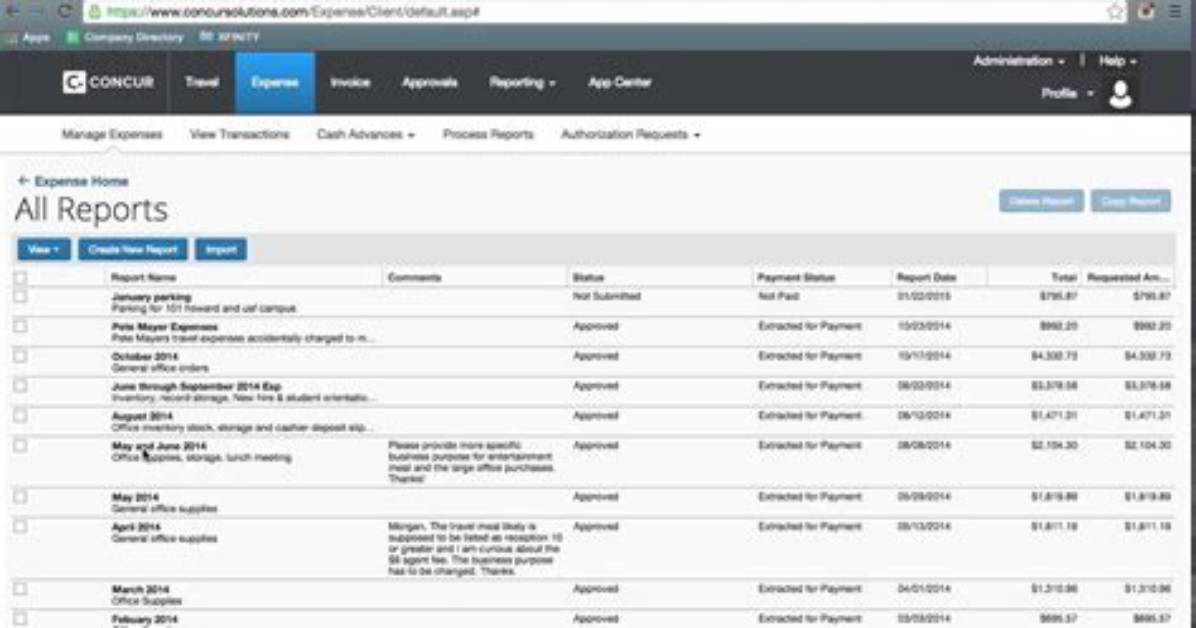This screenshot has width=1196, height=628.
Task: Open the "August 2014" report name
Action: tap(142, 416)
